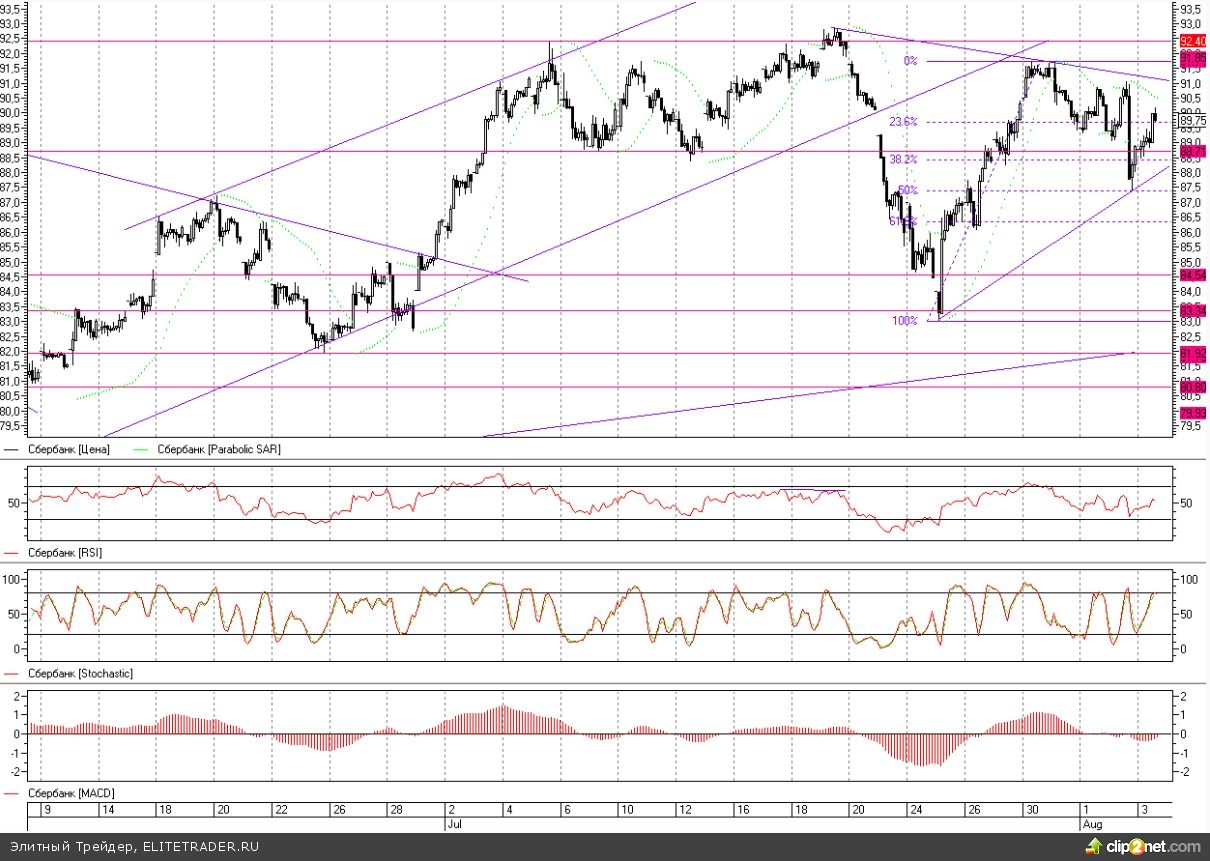
Task: Click the 100% Fibonacci level label
Action: coord(904,321)
